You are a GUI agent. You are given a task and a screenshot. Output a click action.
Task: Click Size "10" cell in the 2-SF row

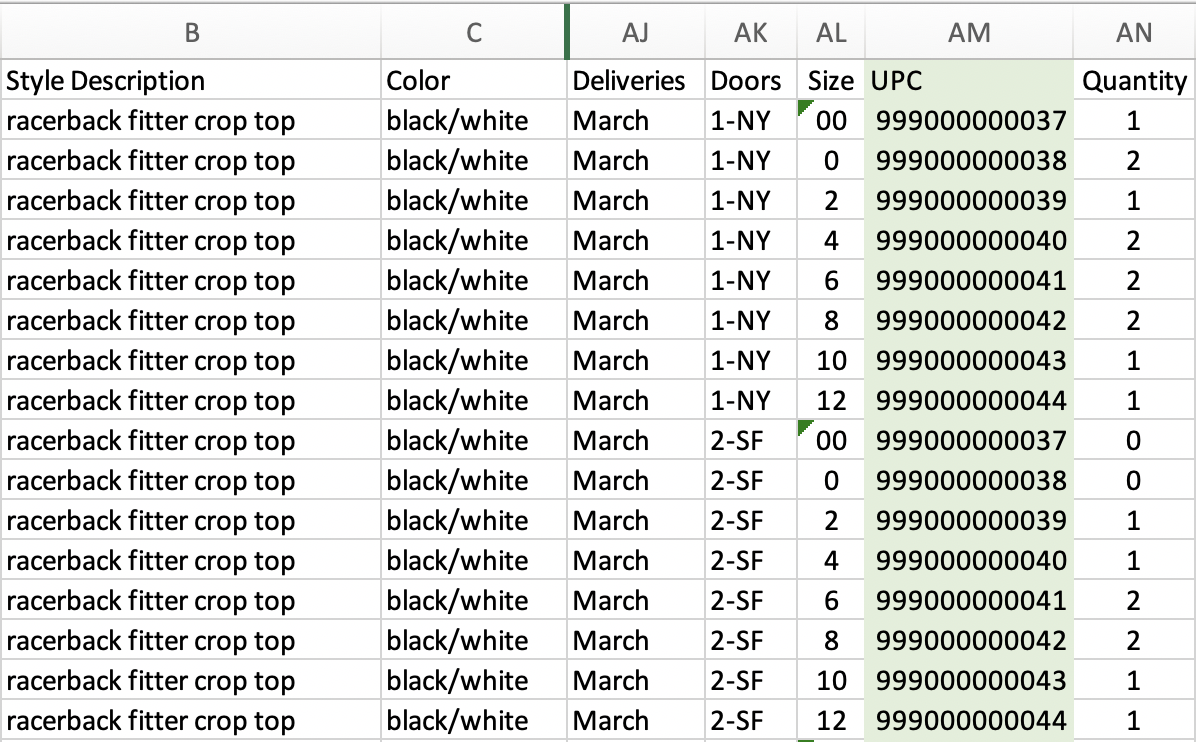coord(831,680)
